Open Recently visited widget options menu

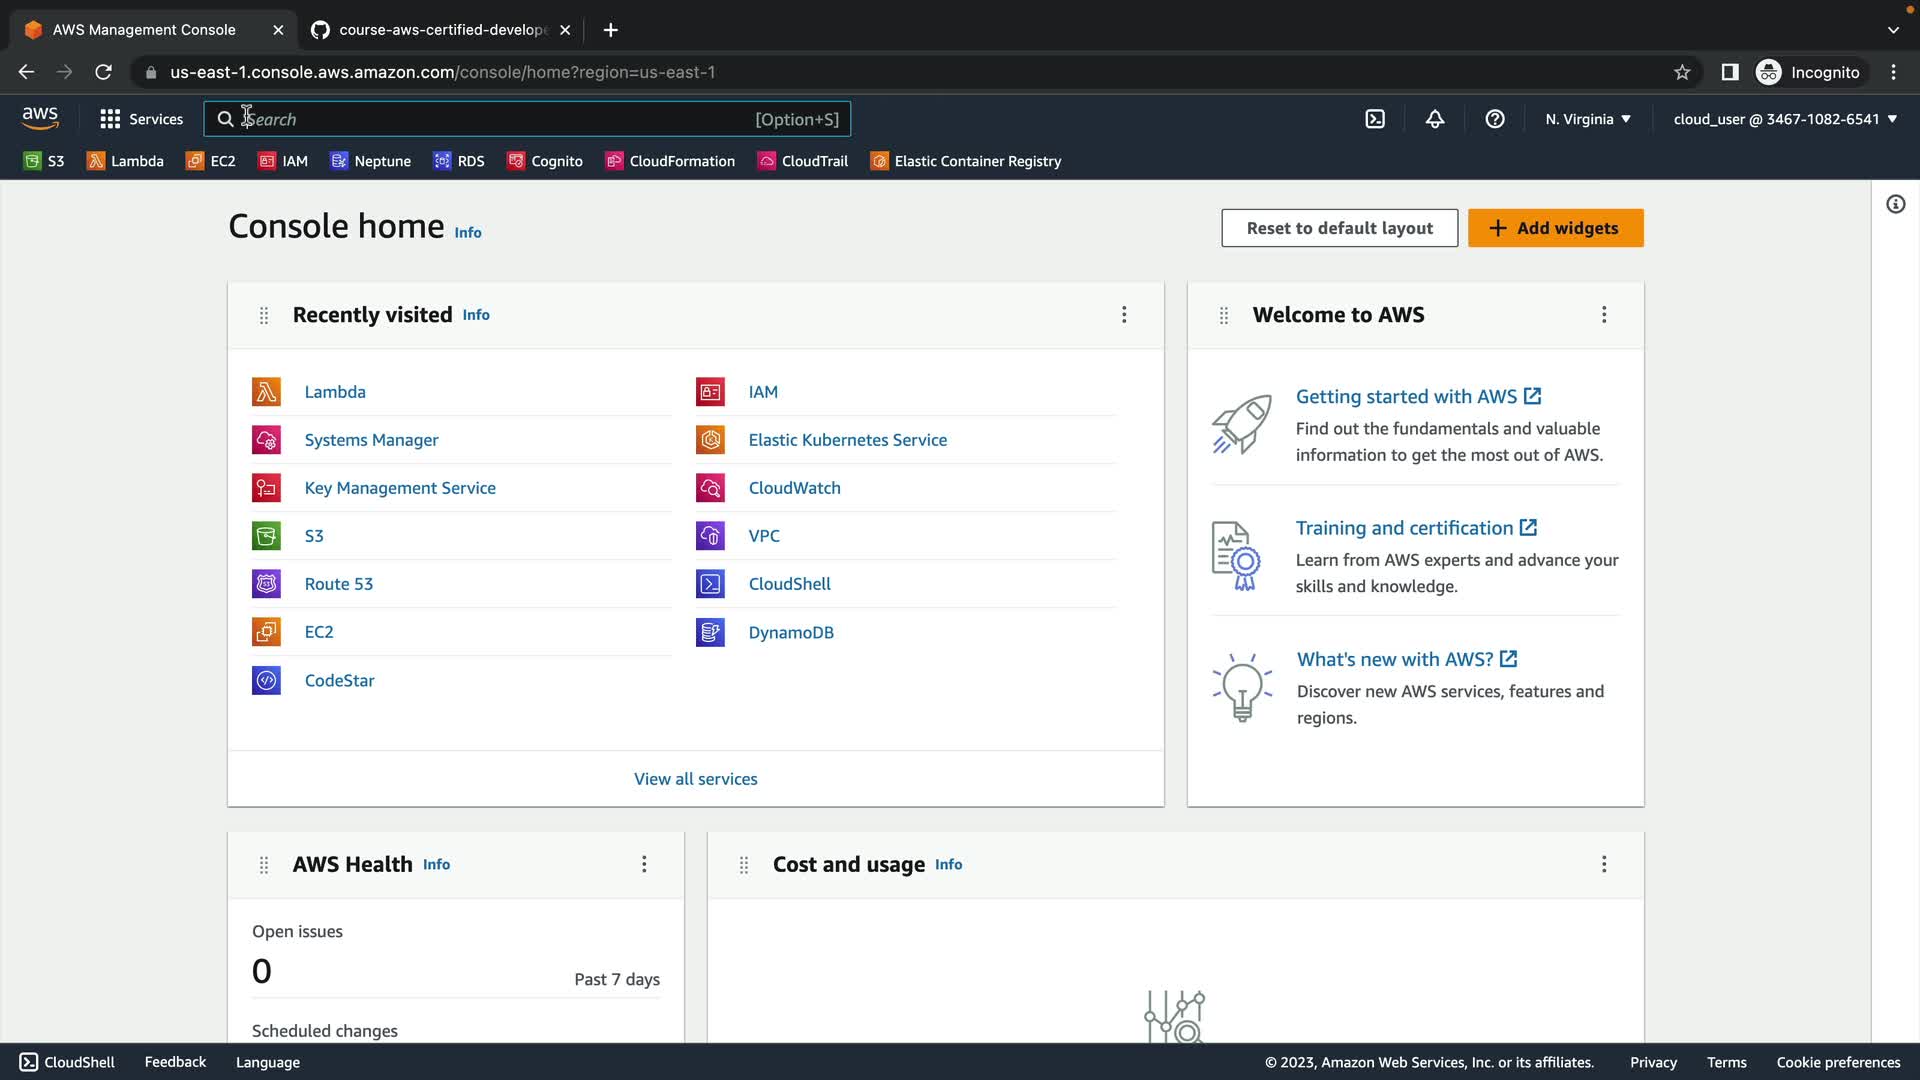click(x=1124, y=315)
